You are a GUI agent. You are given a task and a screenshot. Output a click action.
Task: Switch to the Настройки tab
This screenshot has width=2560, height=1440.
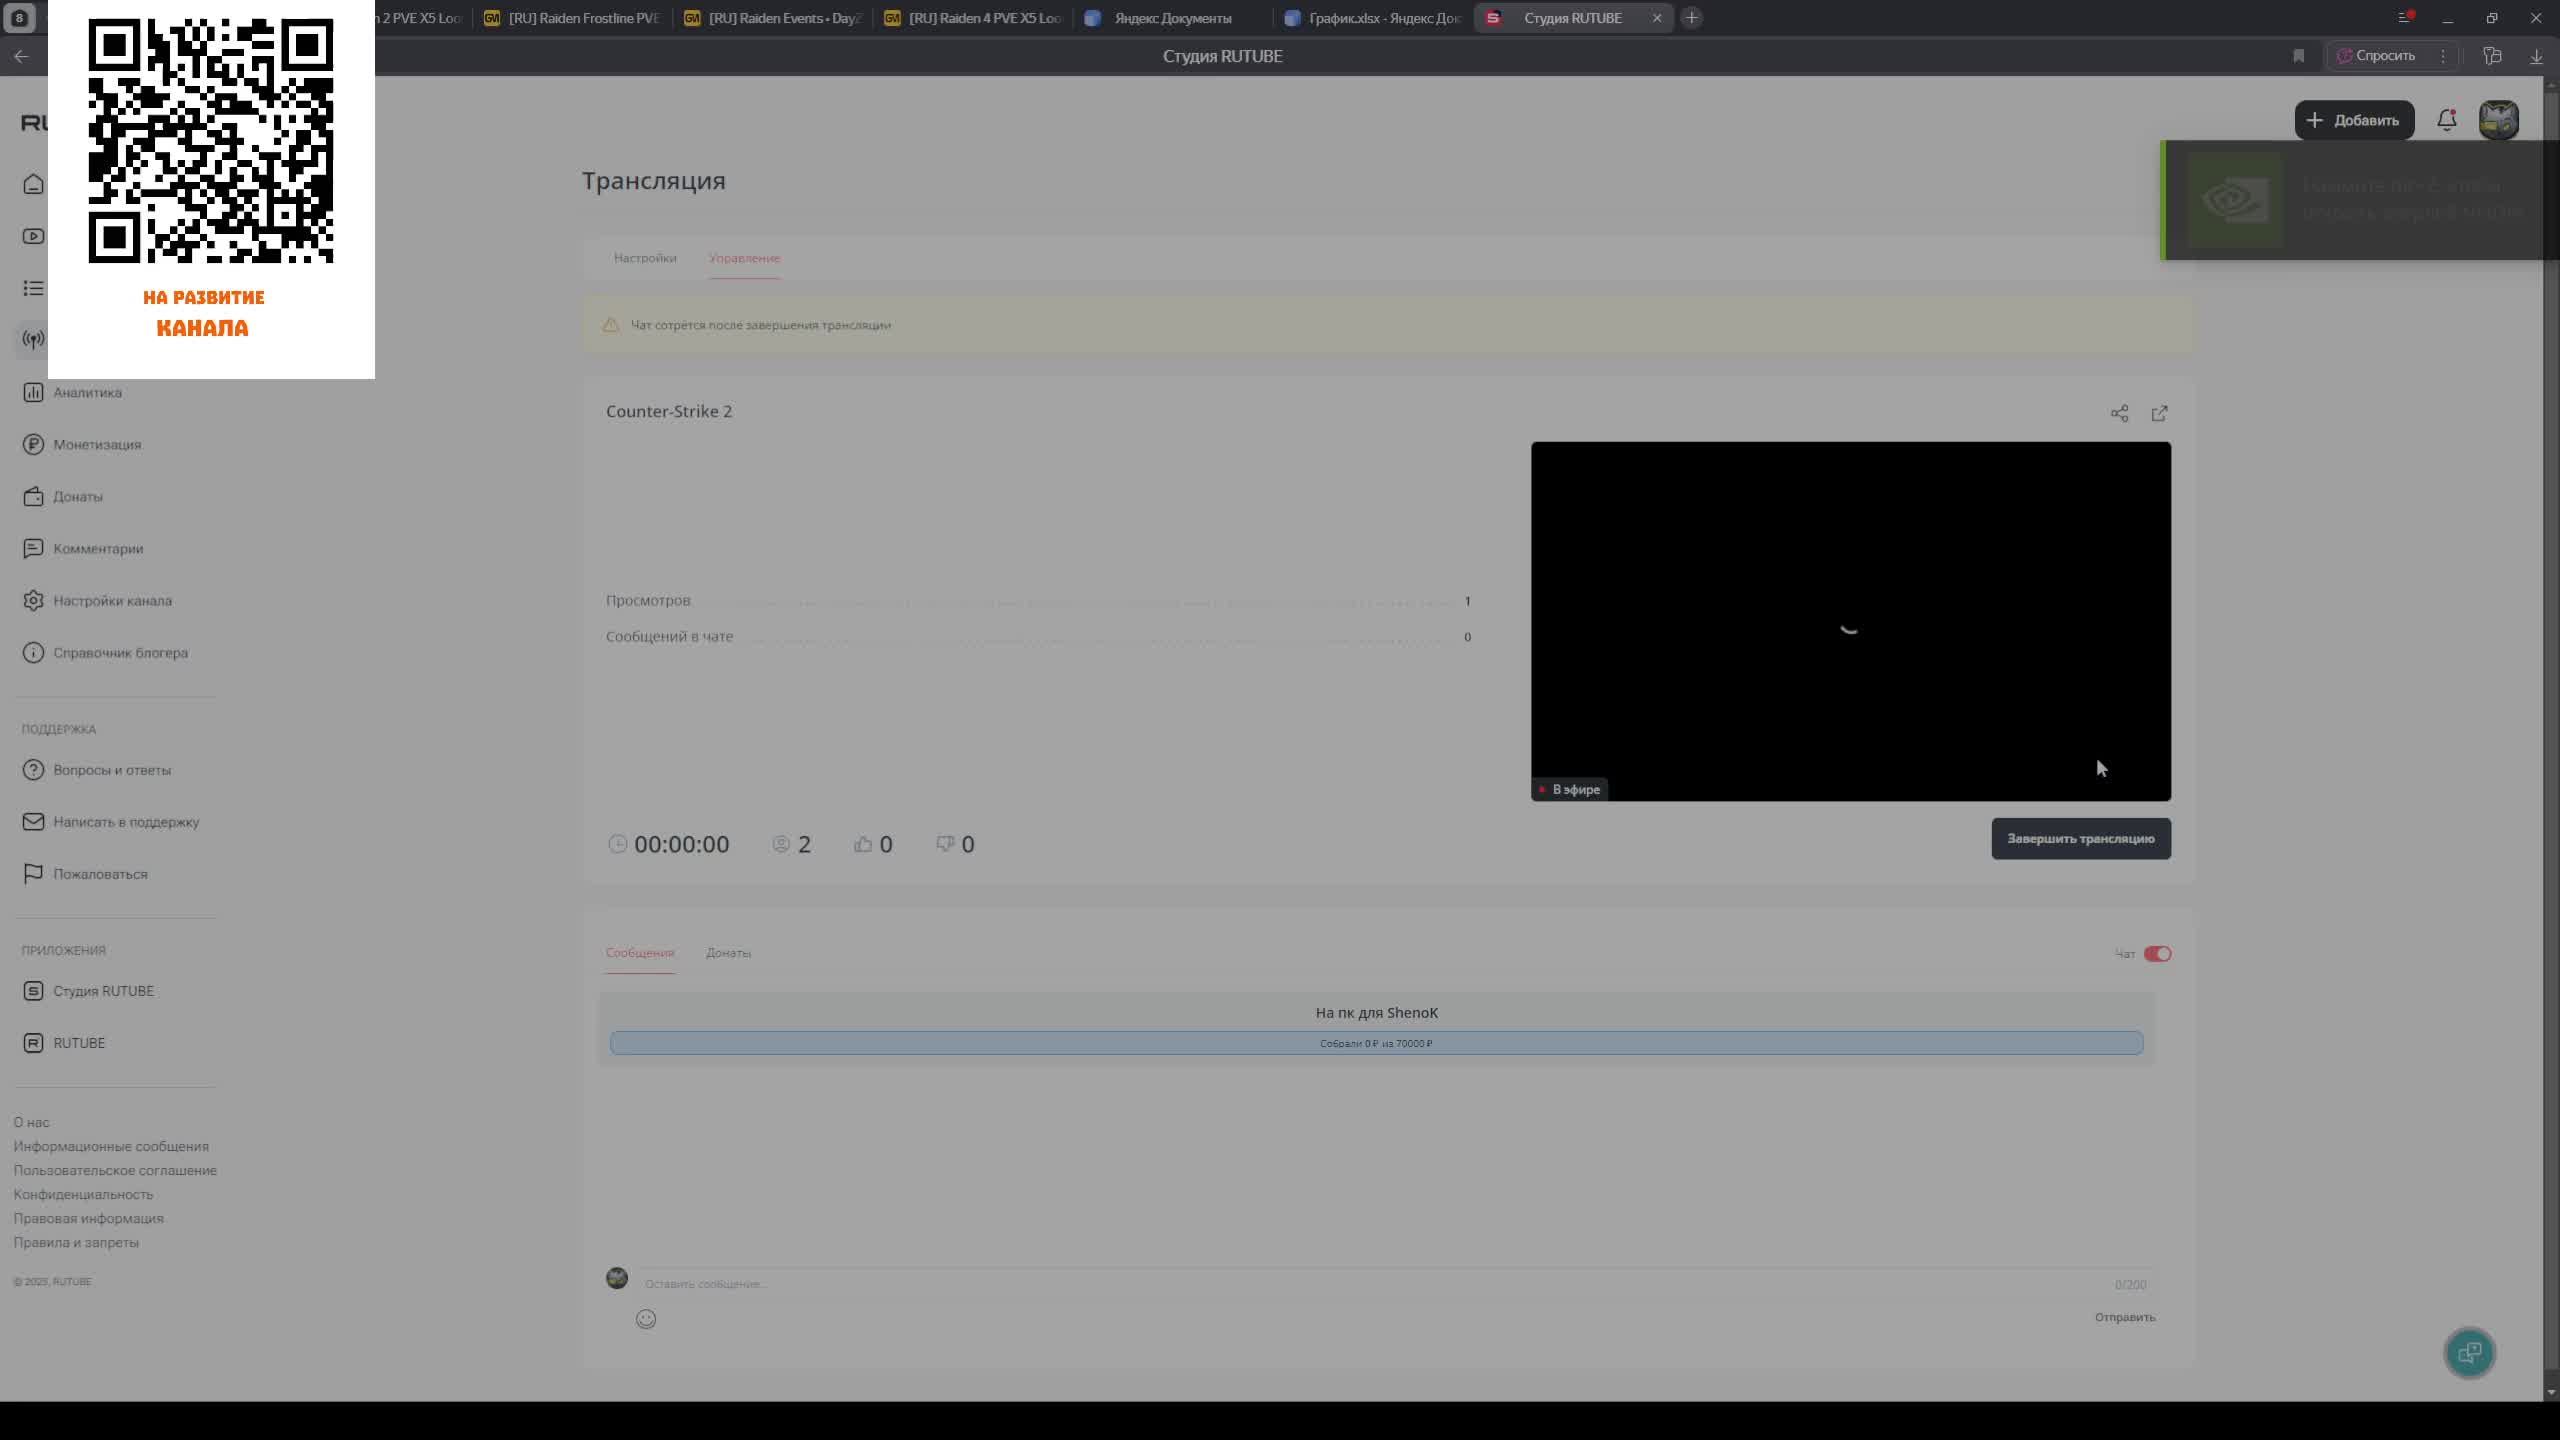click(645, 258)
